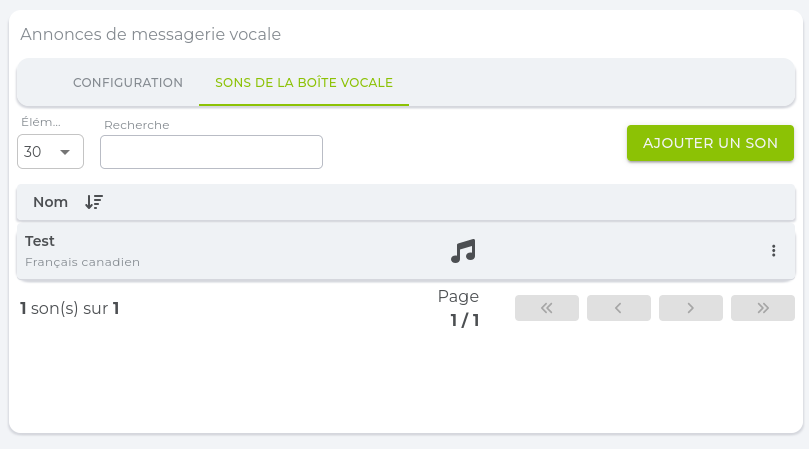Click the Recherche field label
809x449 pixels.
[137, 125]
